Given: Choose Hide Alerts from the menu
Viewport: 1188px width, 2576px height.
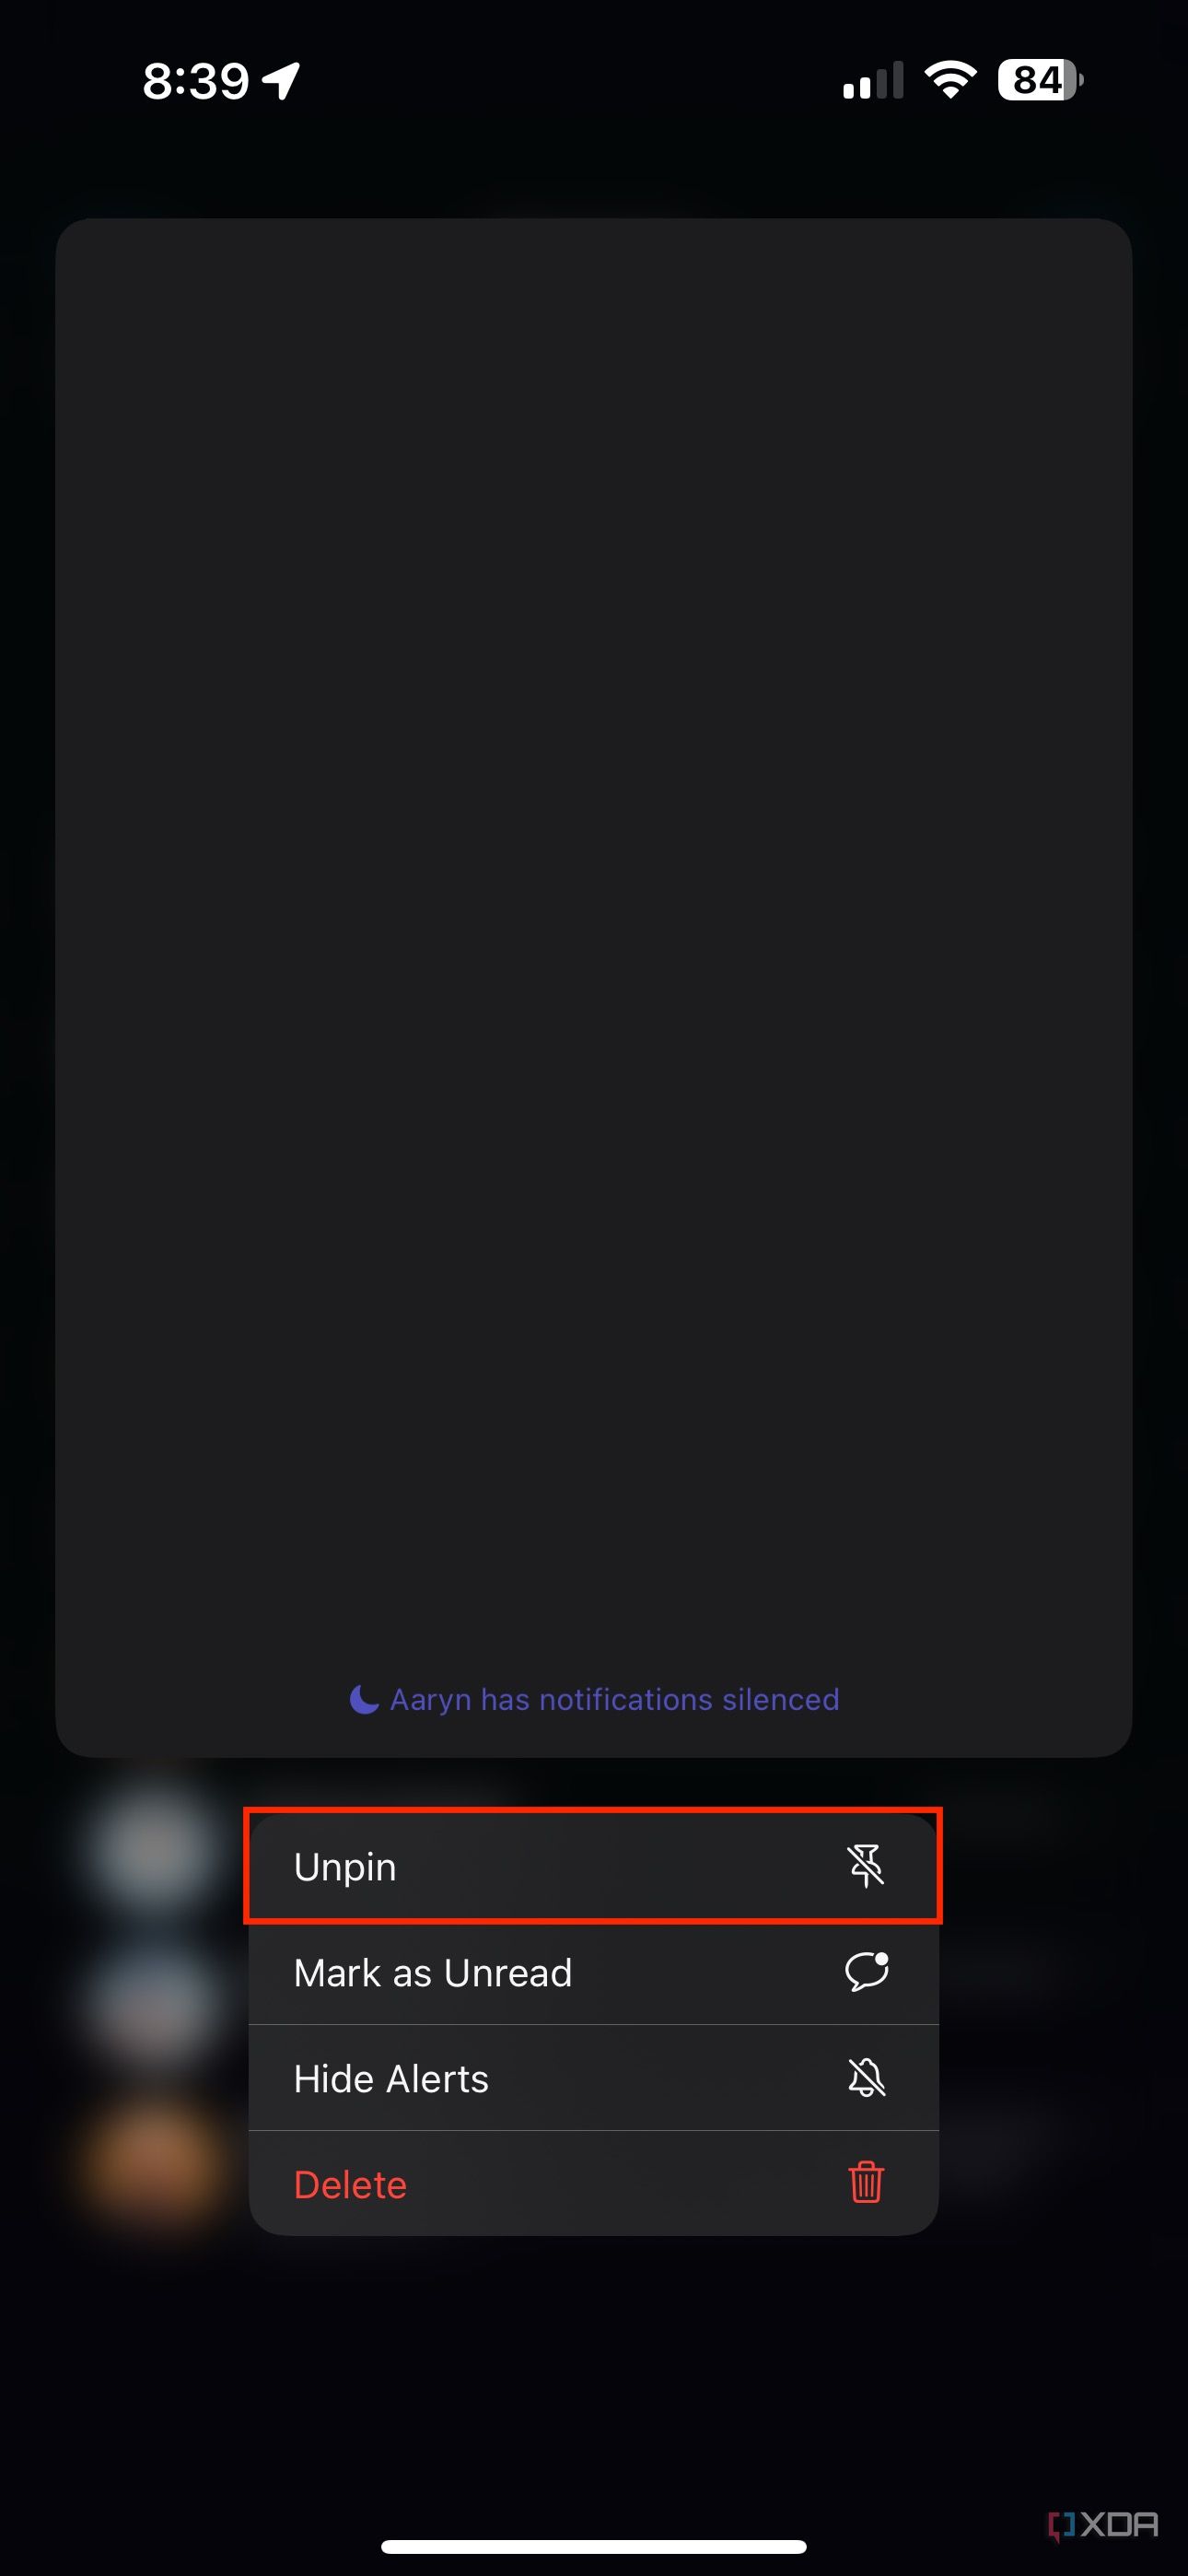Looking at the screenshot, I should coord(593,2078).
